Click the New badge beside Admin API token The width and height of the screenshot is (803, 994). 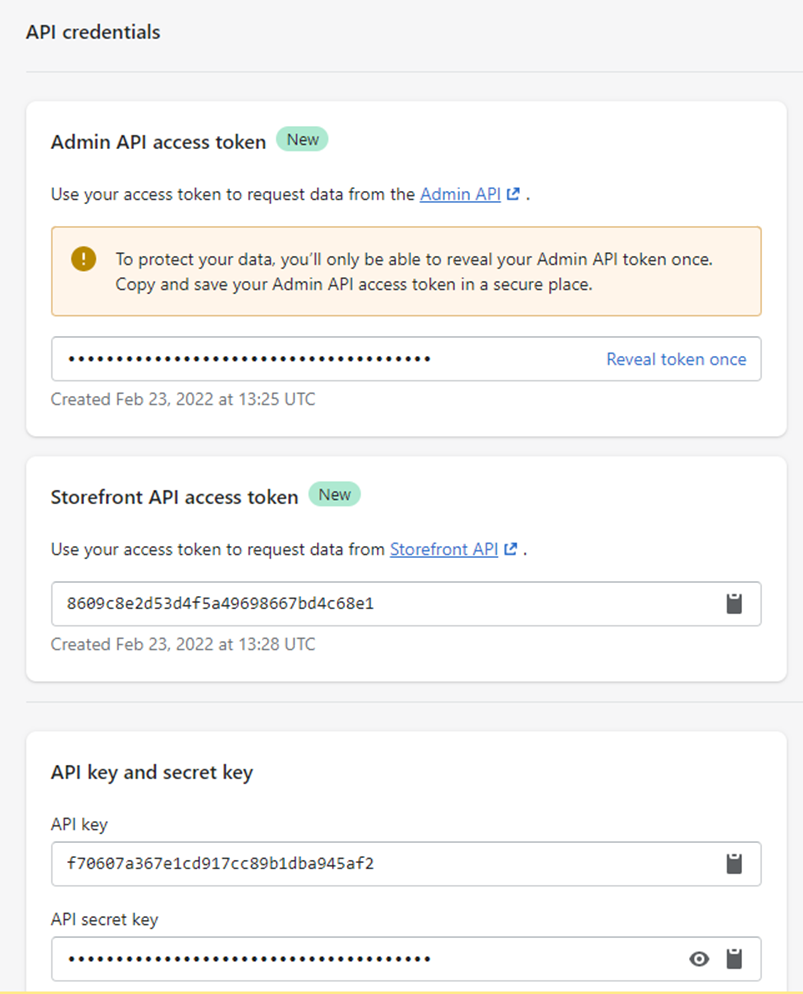302,140
